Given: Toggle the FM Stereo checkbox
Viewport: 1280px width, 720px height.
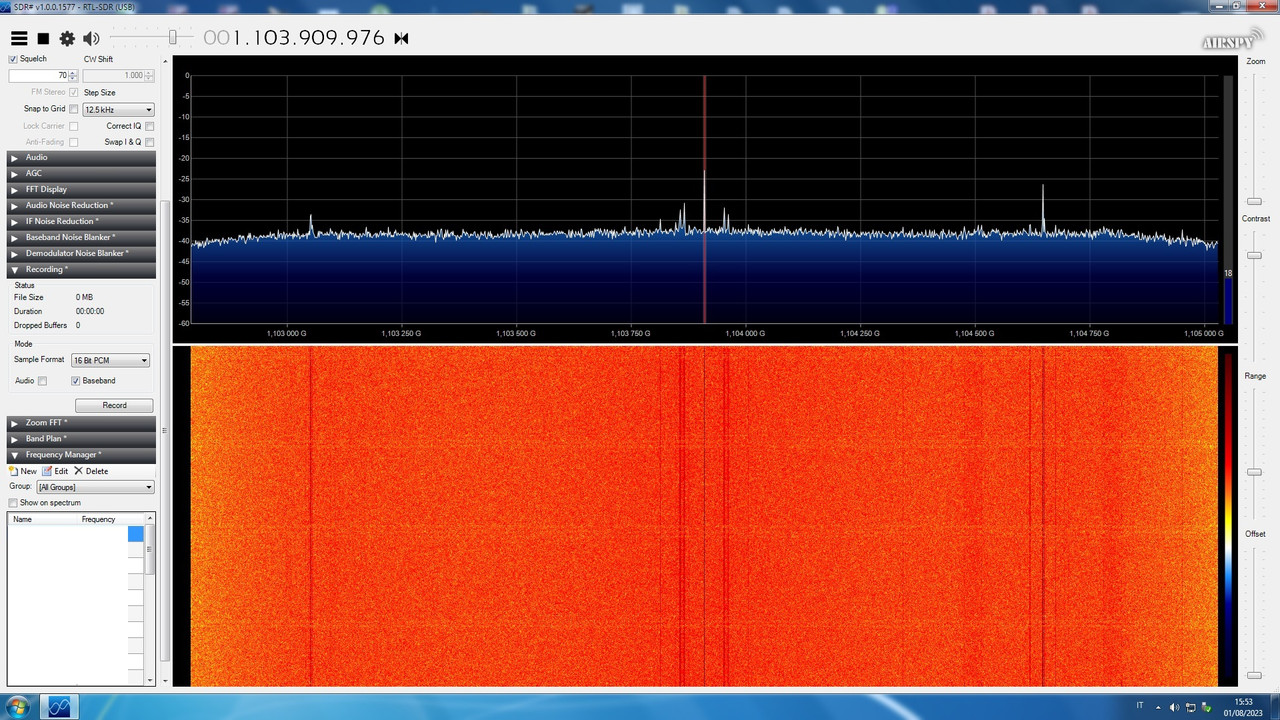Looking at the screenshot, I should tap(73, 92).
